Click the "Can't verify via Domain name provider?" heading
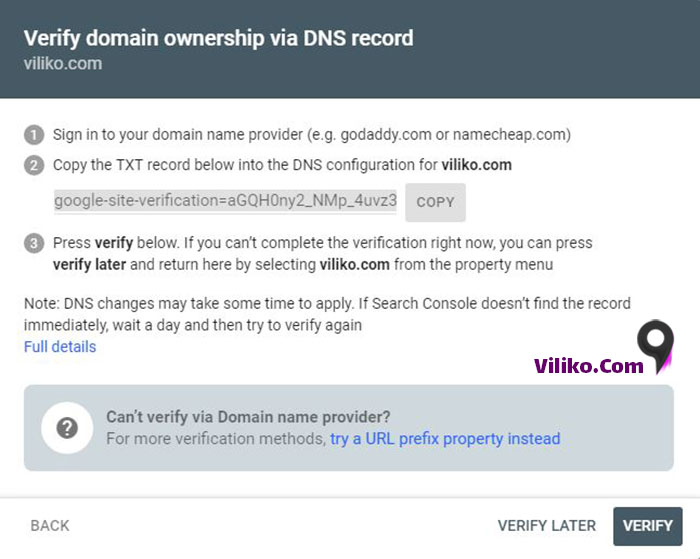Viewport: 700px width, 559px height. pos(248,417)
